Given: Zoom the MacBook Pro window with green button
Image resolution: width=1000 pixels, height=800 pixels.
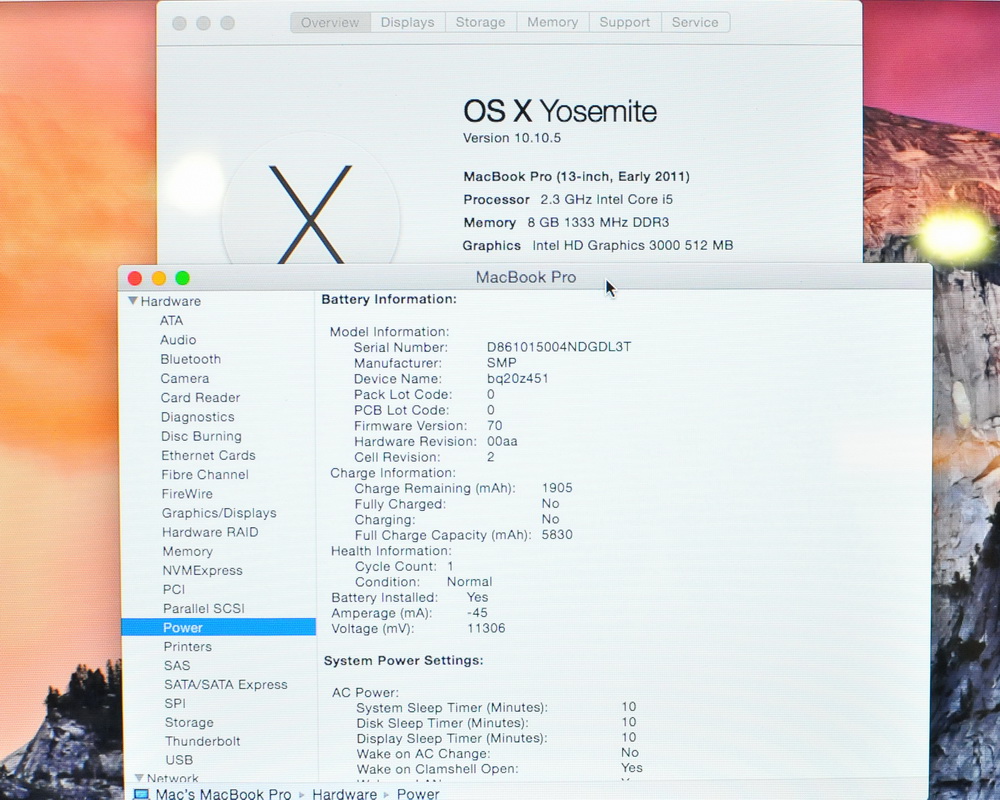Looking at the screenshot, I should 182,278.
